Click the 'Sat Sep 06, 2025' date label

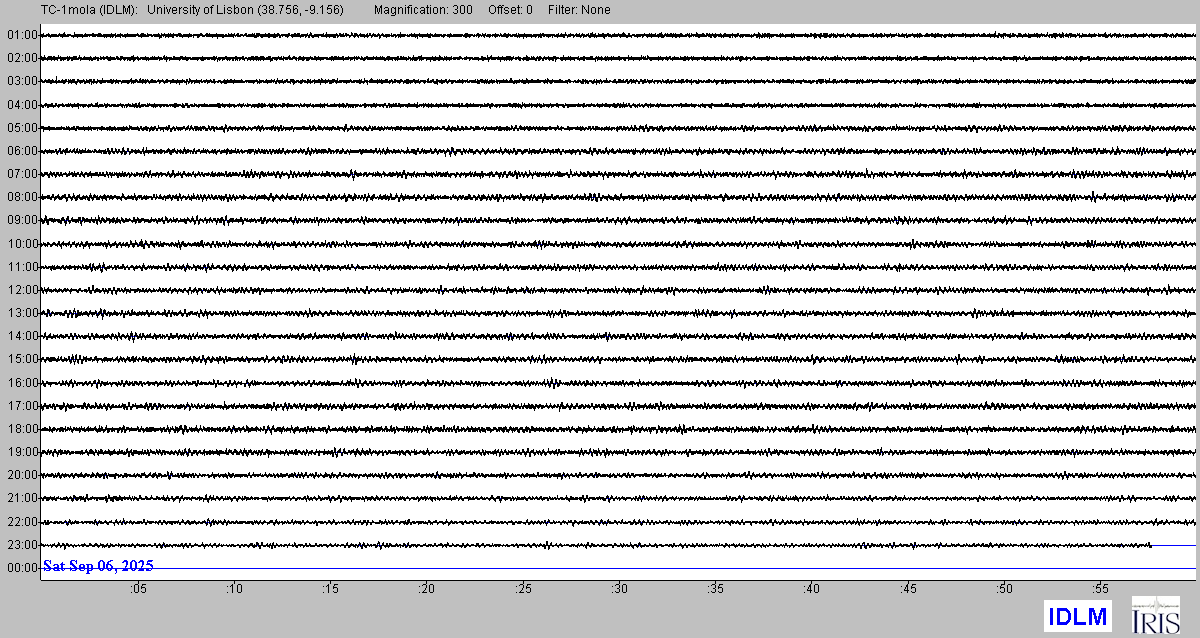point(98,566)
